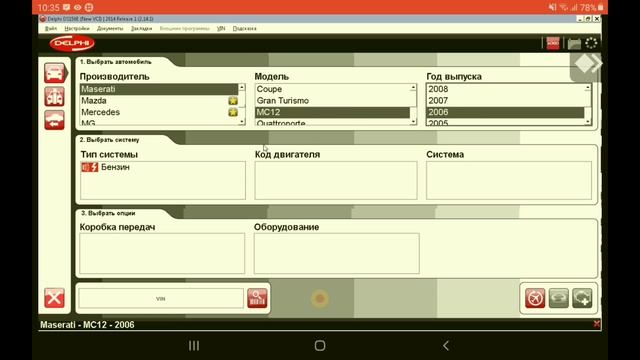
Task: Click the Бензин system type icon
Action: coord(90,167)
